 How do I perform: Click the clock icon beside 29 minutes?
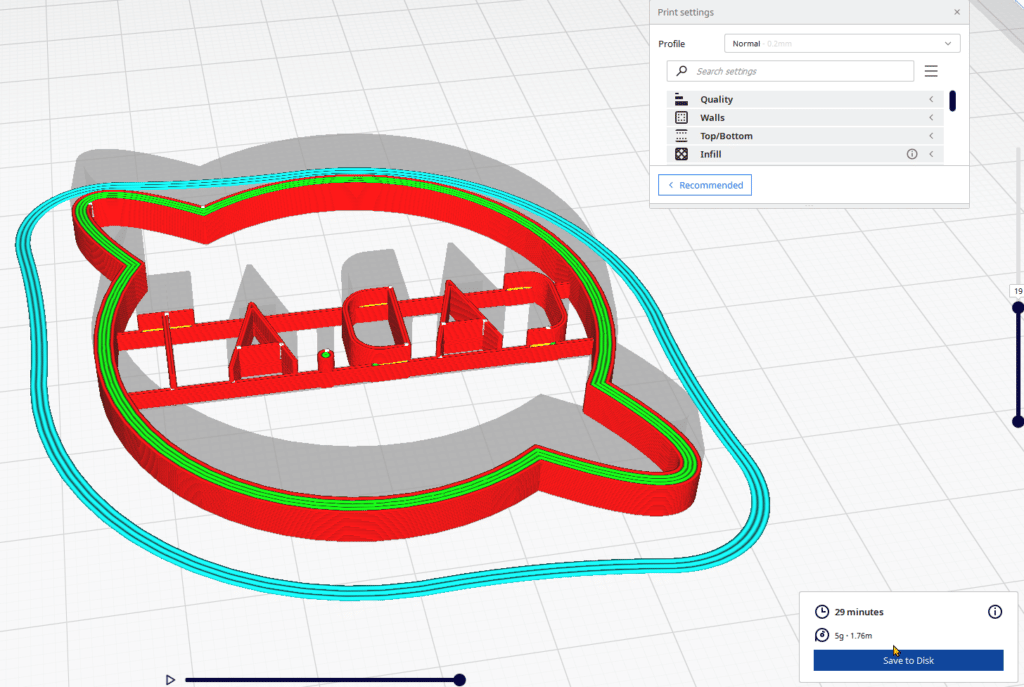(x=821, y=611)
